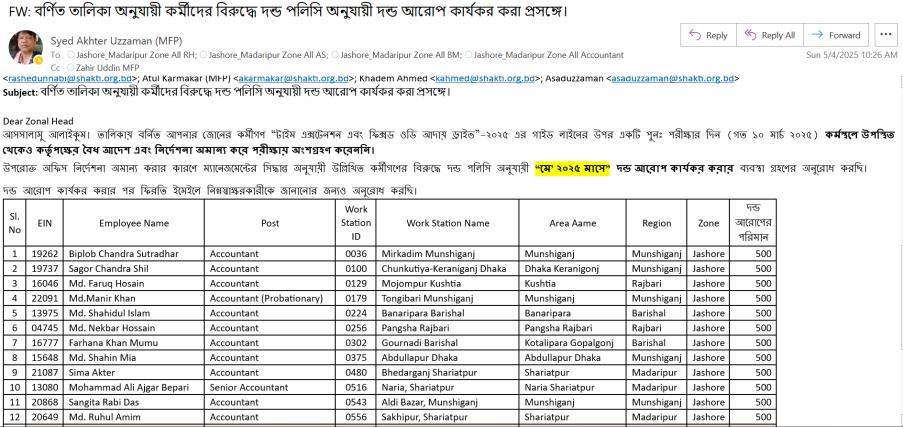Click EIN value 04745
The width and height of the screenshot is (903, 427).
(44, 328)
